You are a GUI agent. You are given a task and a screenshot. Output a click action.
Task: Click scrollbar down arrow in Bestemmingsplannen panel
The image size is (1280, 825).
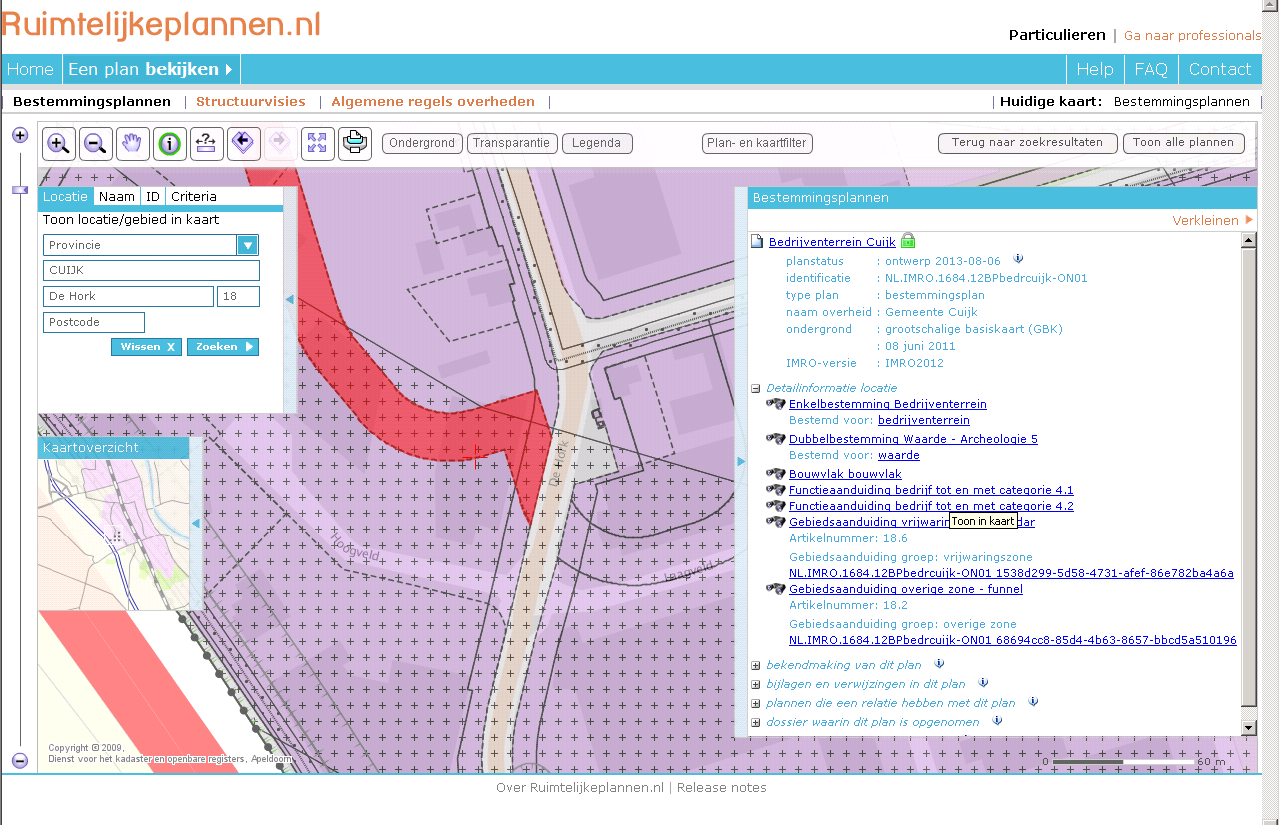(x=1248, y=727)
